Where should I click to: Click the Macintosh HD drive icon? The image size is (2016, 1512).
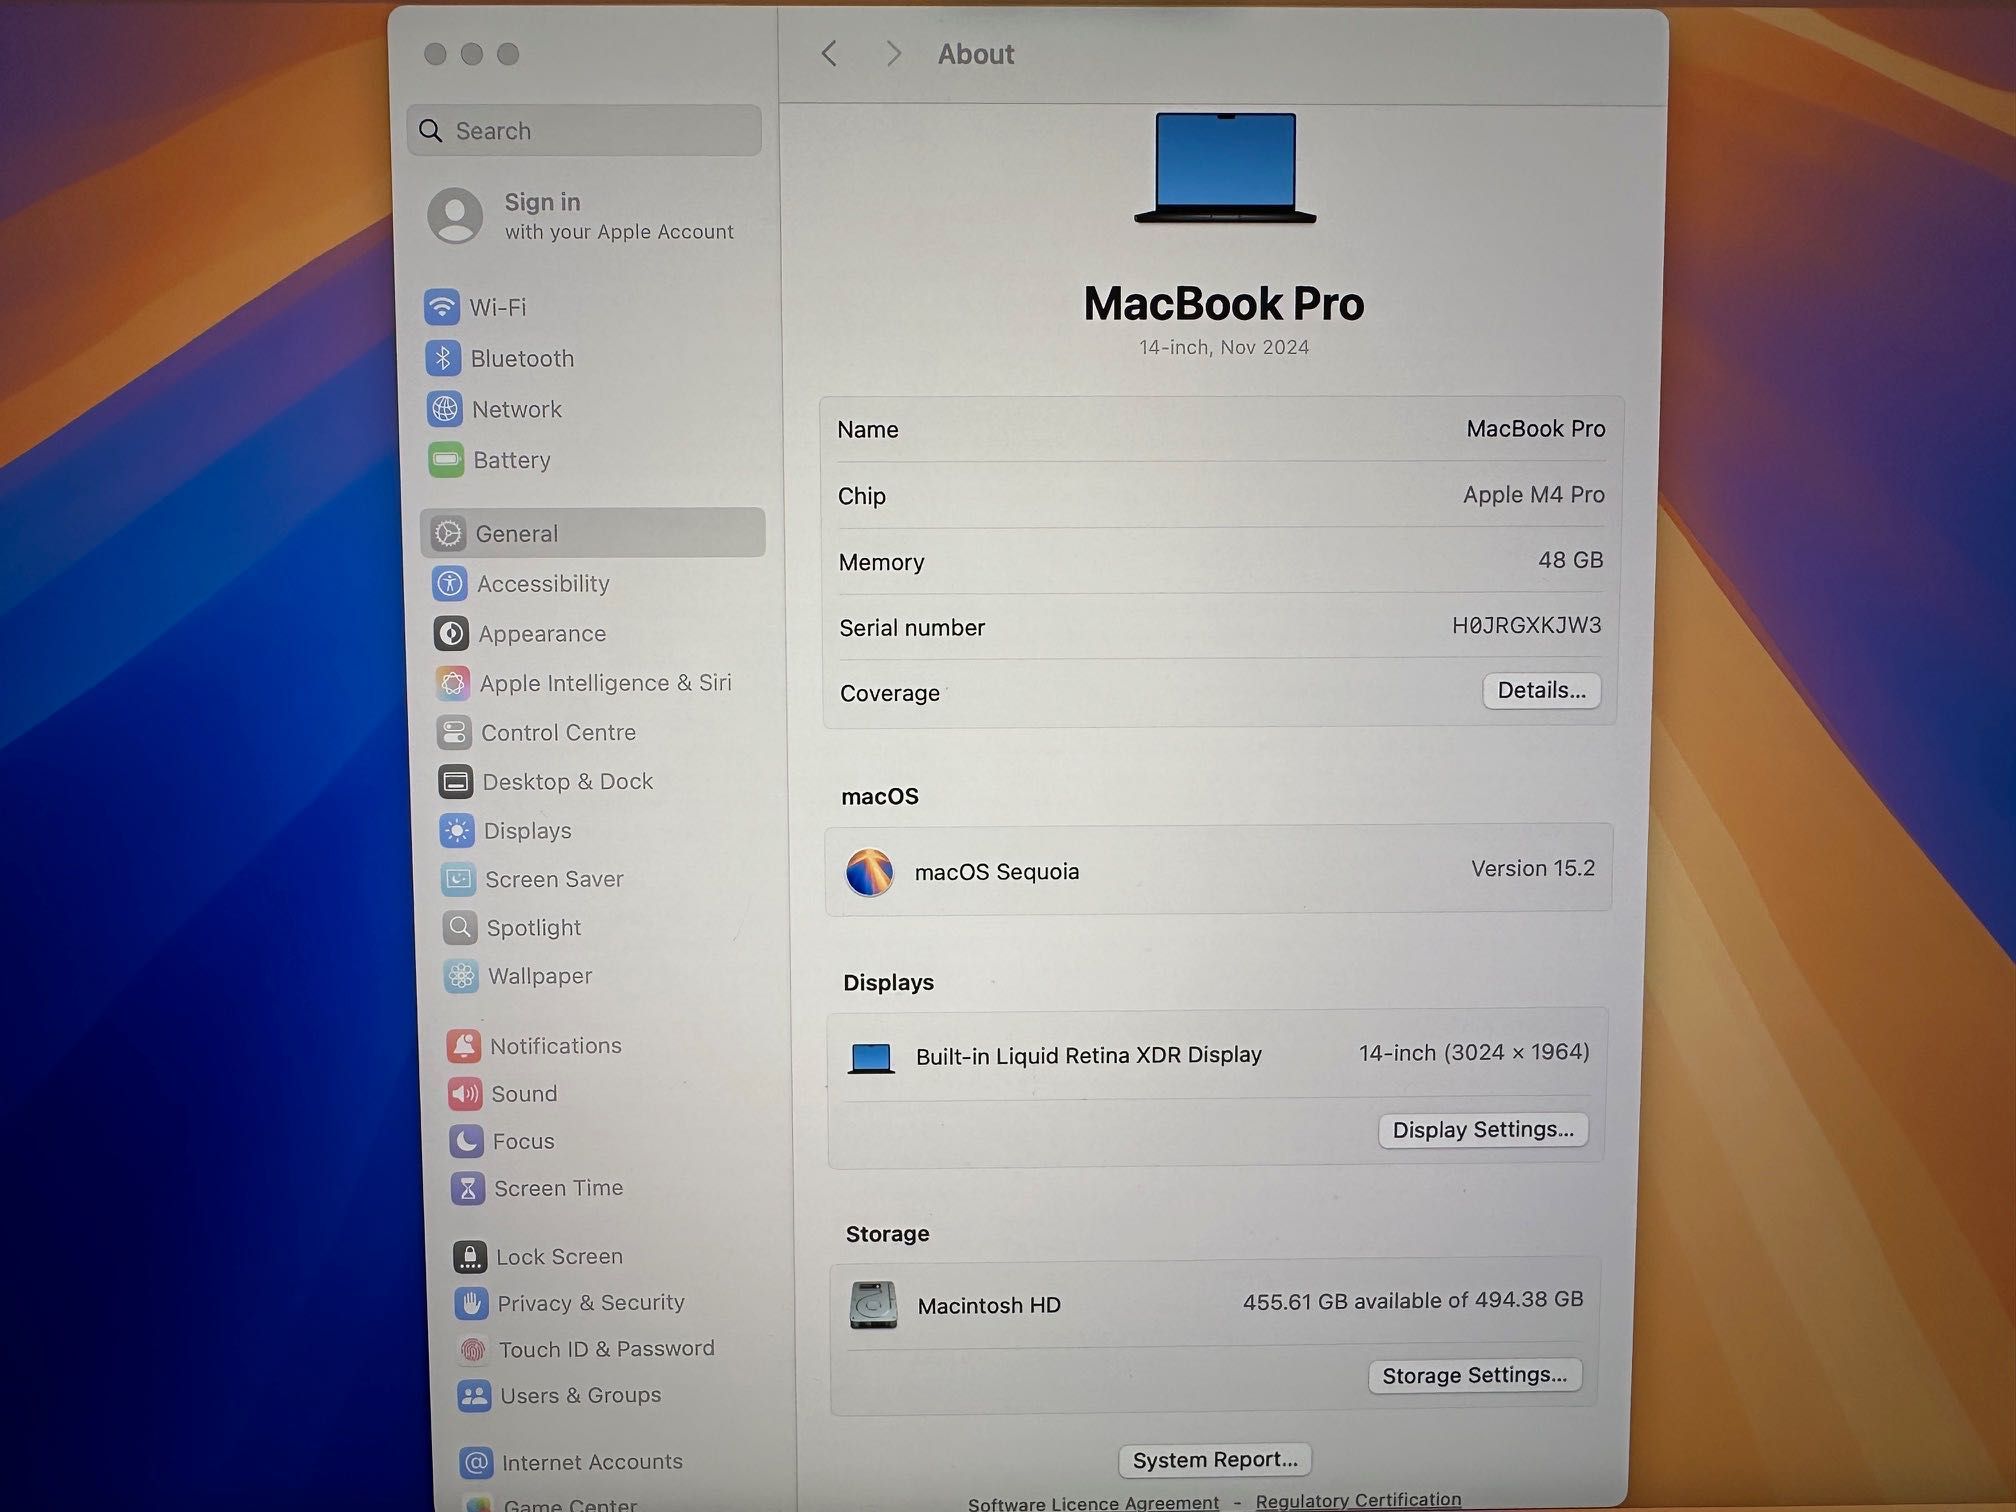pyautogui.click(x=873, y=1306)
